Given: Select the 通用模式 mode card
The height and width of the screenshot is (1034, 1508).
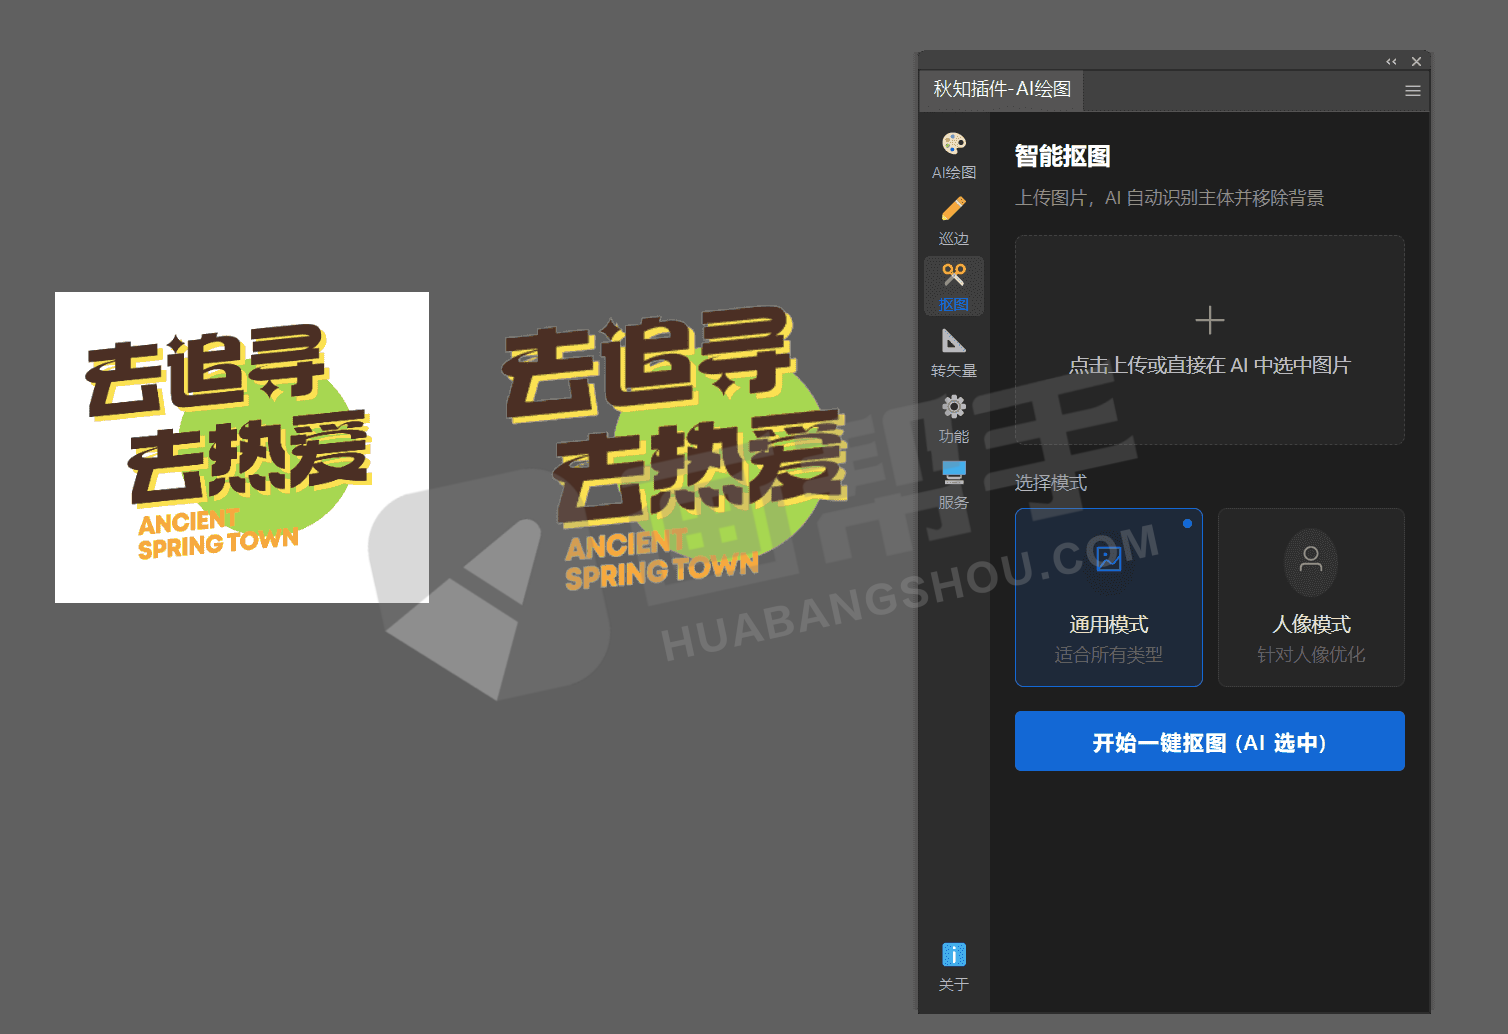Looking at the screenshot, I should (x=1108, y=597).
